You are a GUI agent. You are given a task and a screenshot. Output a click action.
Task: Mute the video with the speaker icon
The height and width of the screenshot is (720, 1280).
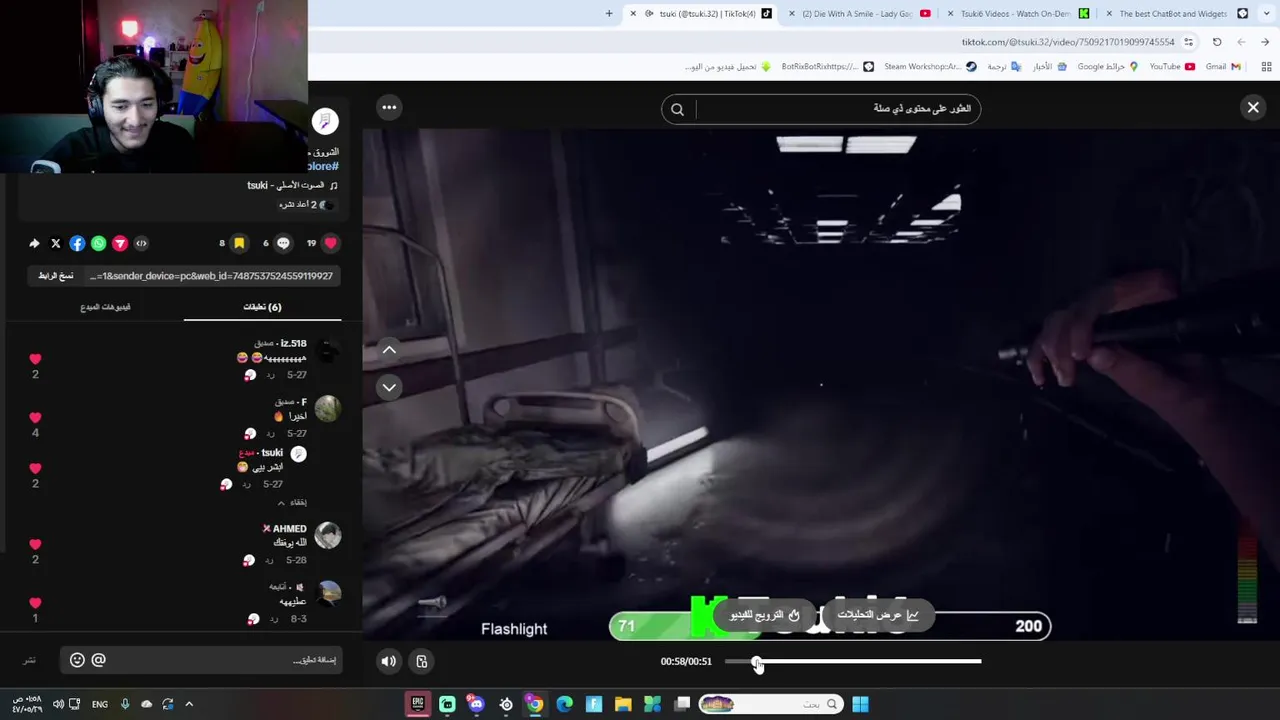pos(389,661)
